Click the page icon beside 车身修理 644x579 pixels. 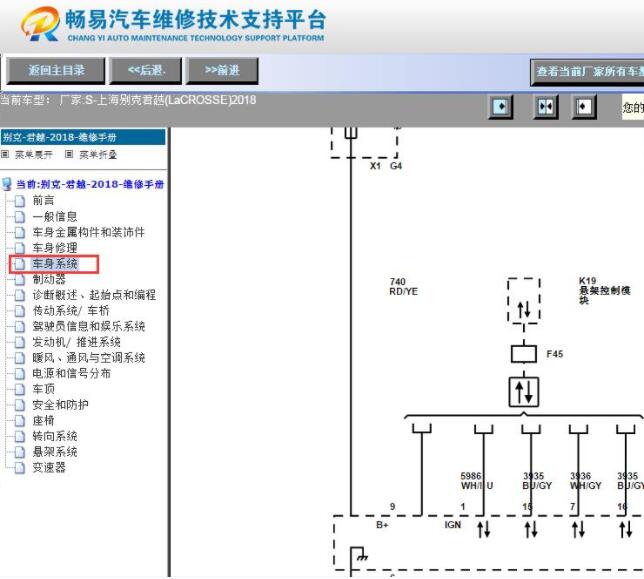(x=20, y=248)
